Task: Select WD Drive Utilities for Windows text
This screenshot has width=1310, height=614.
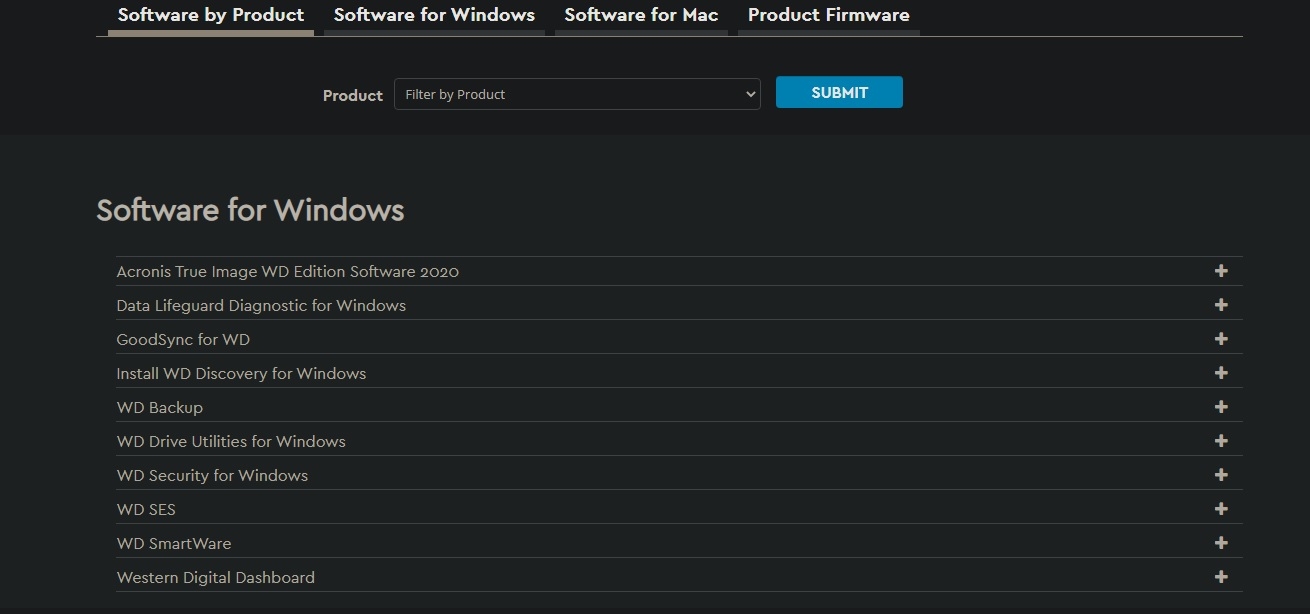Action: coord(231,442)
